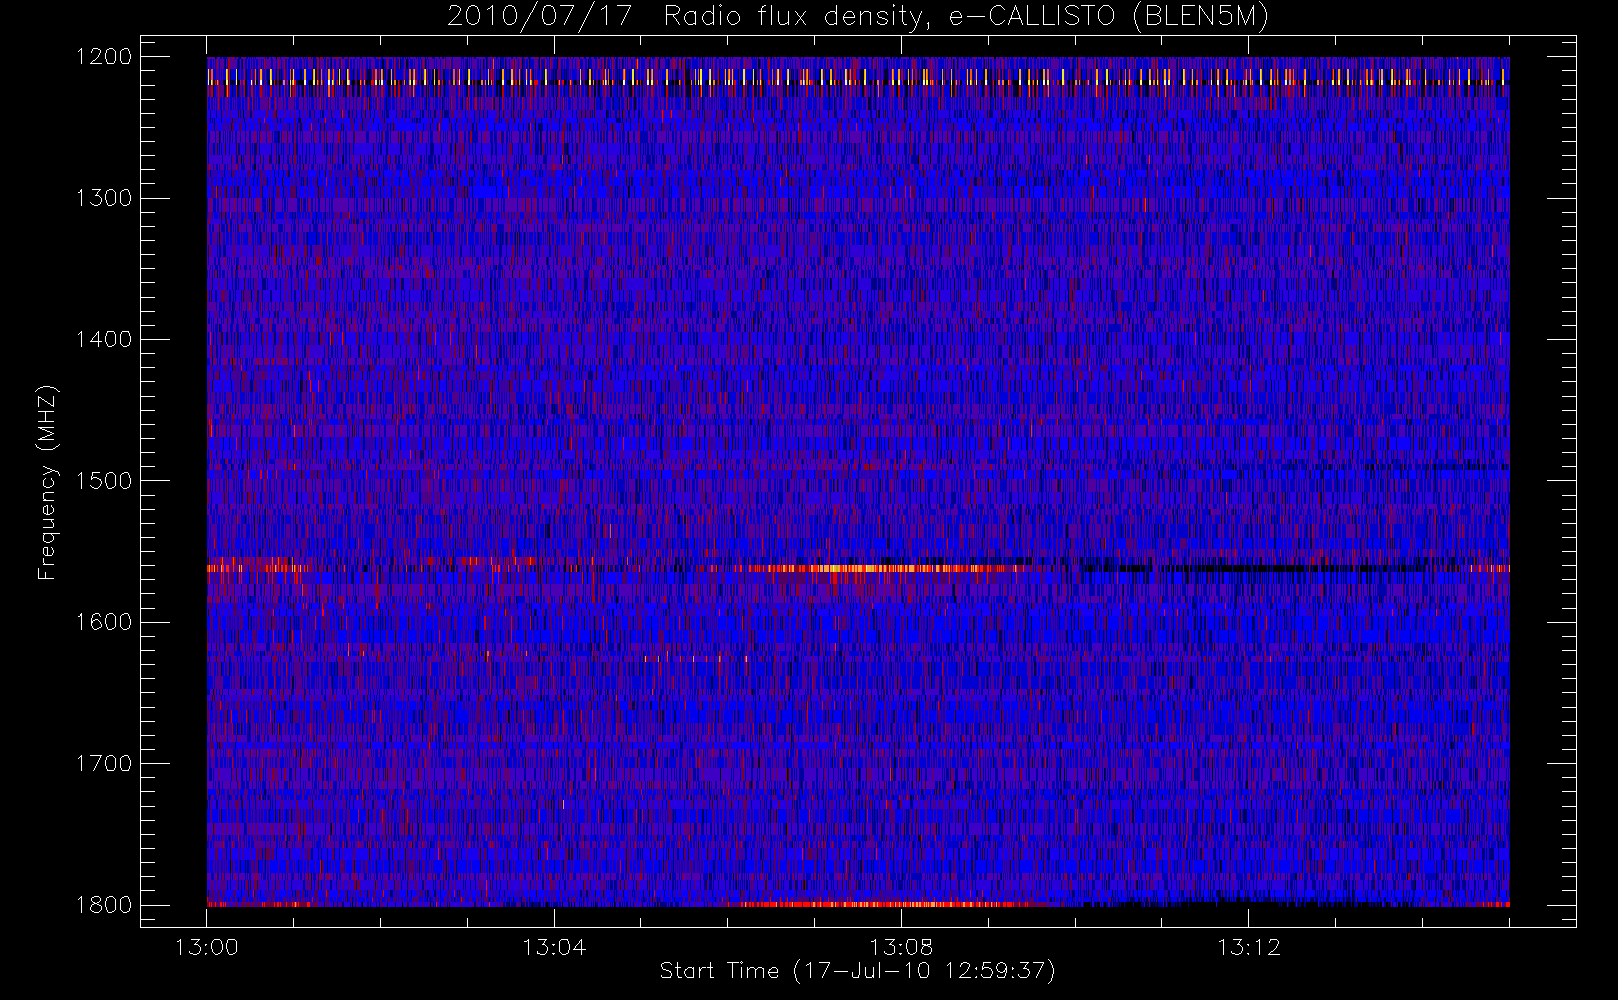The image size is (1618, 1000).
Task: Click the 13:04 time tick label
Action: coord(554,947)
